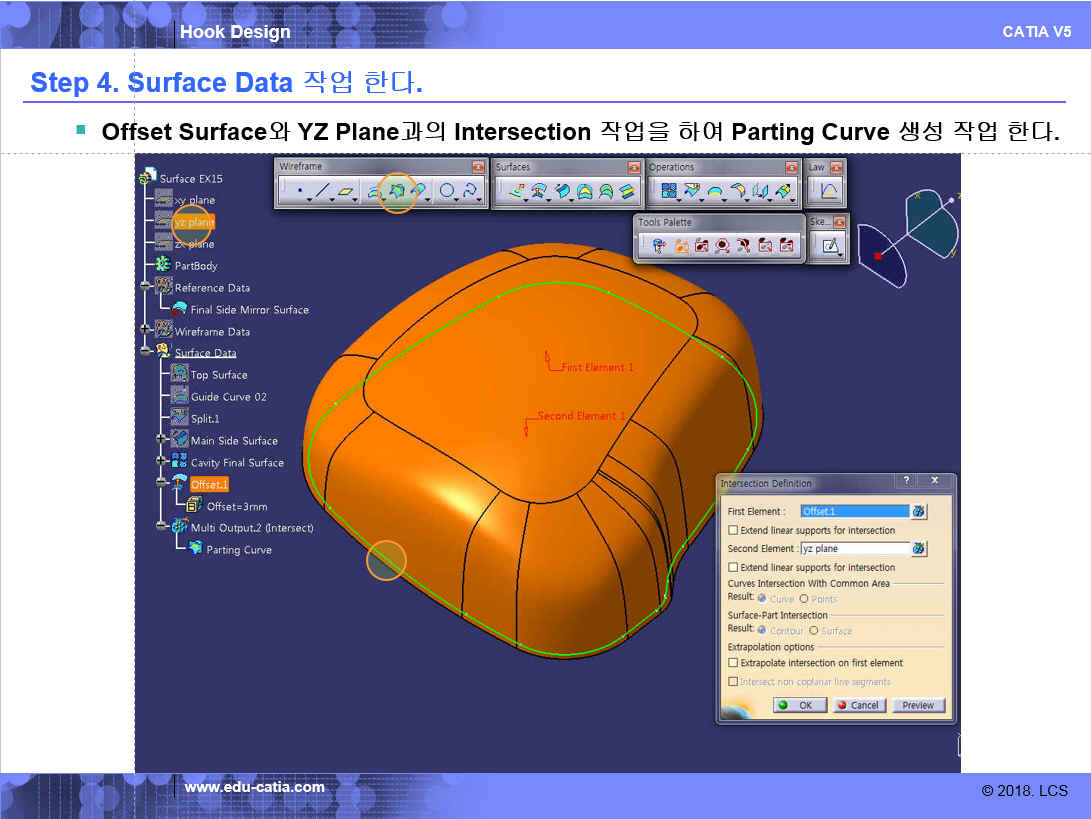Click the Second Element yz plane field

tap(853, 549)
